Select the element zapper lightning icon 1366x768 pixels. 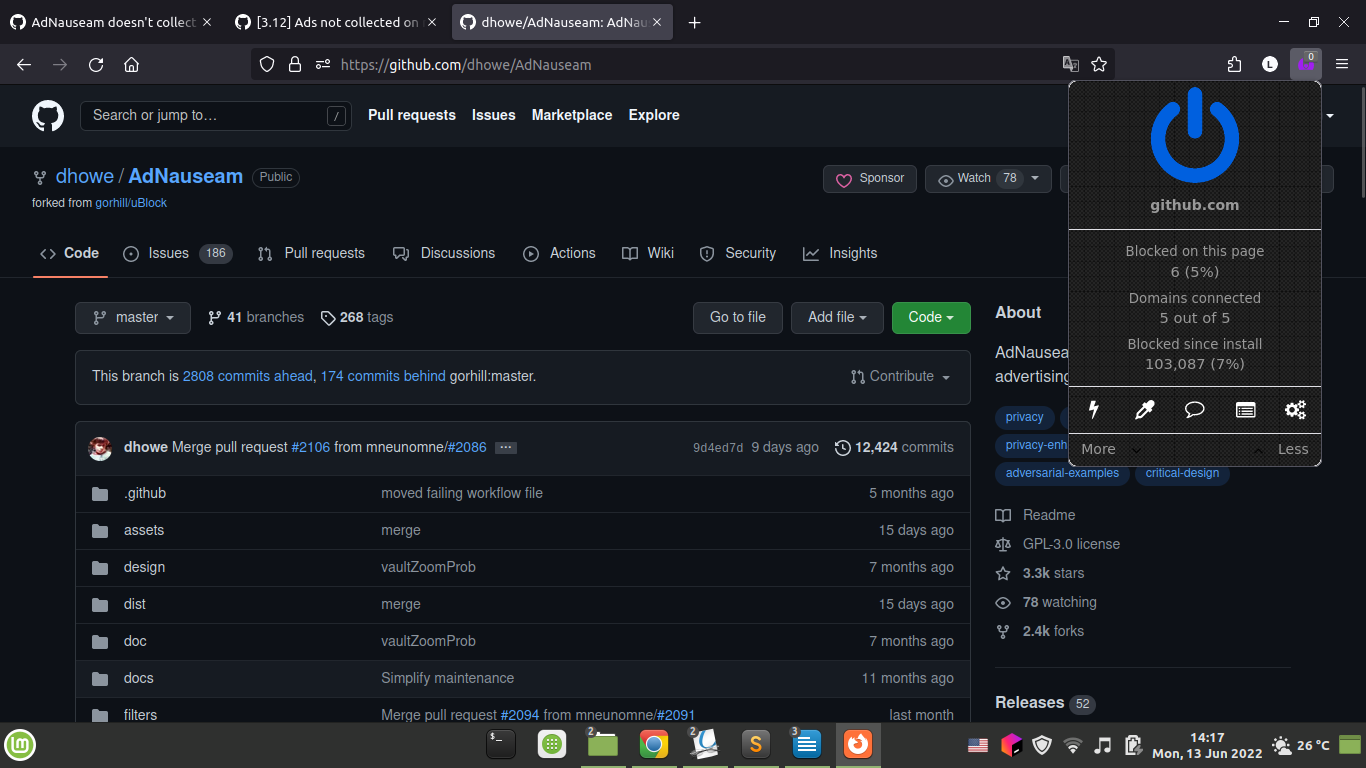click(1094, 410)
